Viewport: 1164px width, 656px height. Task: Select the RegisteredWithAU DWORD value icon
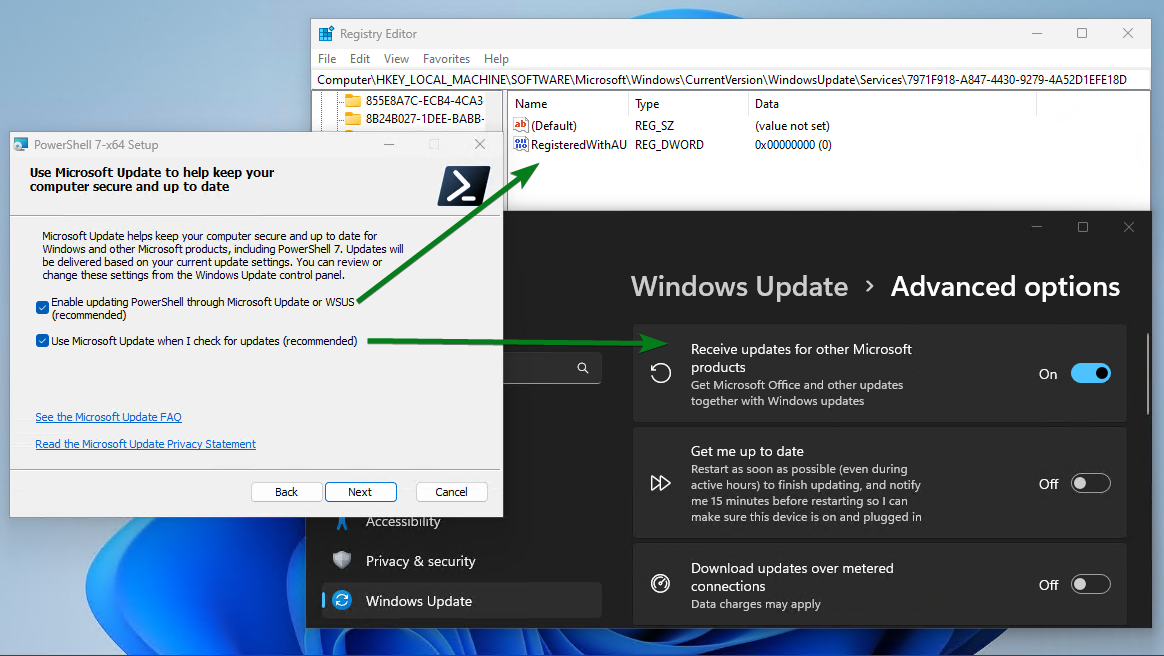tap(520, 145)
